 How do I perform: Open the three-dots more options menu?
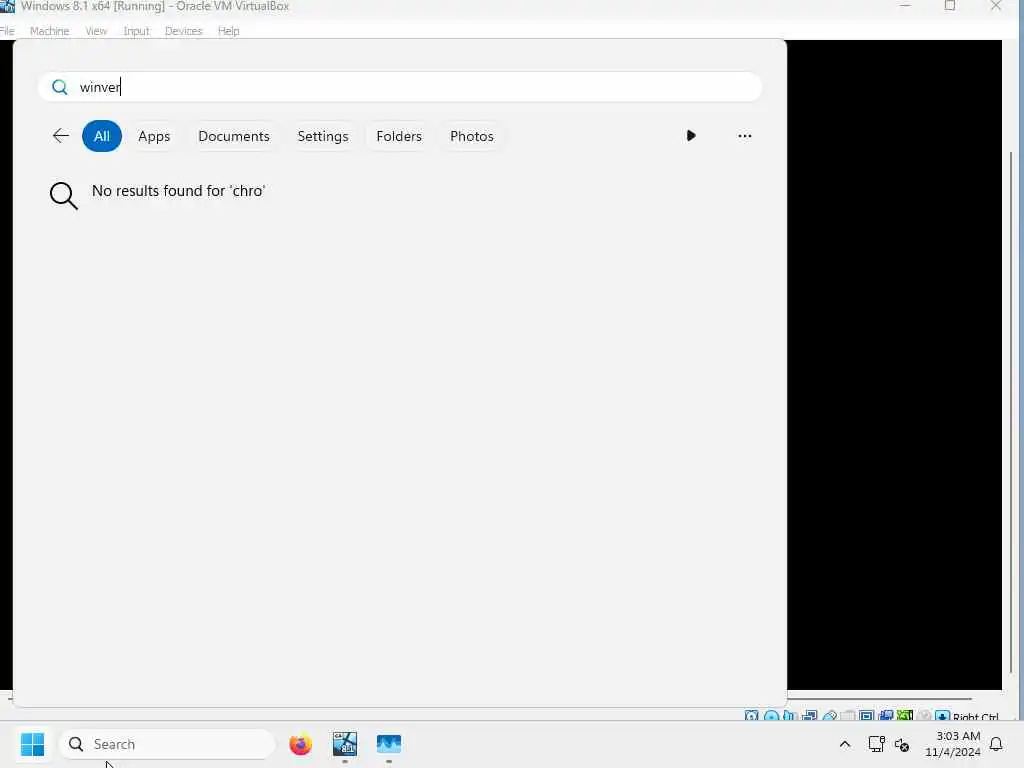744,136
